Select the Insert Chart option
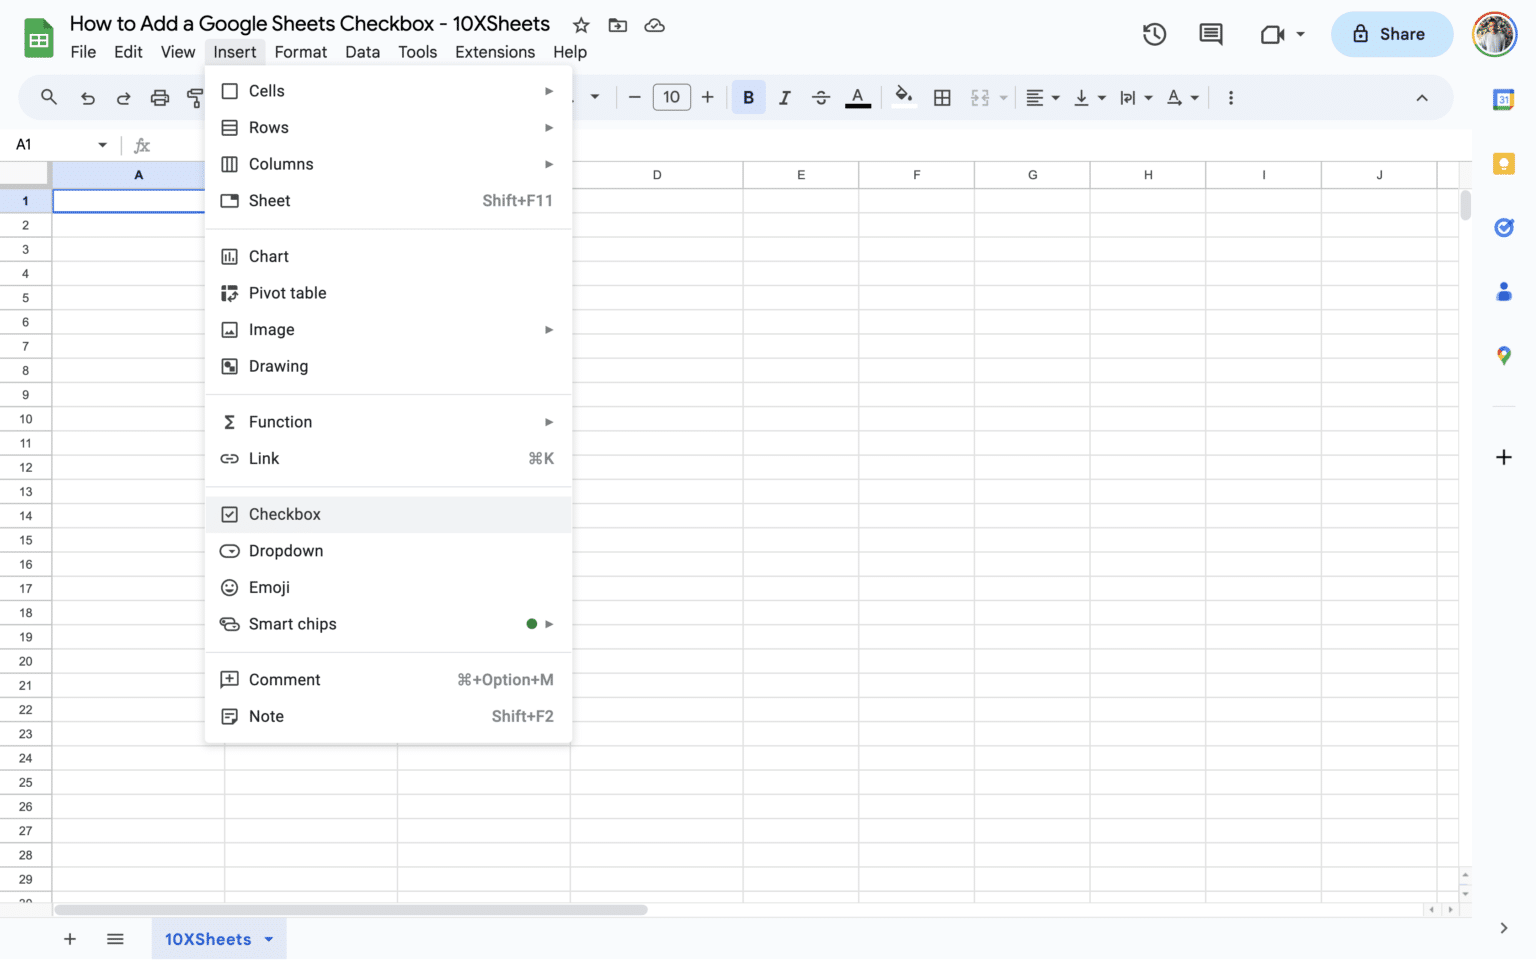 (x=268, y=256)
